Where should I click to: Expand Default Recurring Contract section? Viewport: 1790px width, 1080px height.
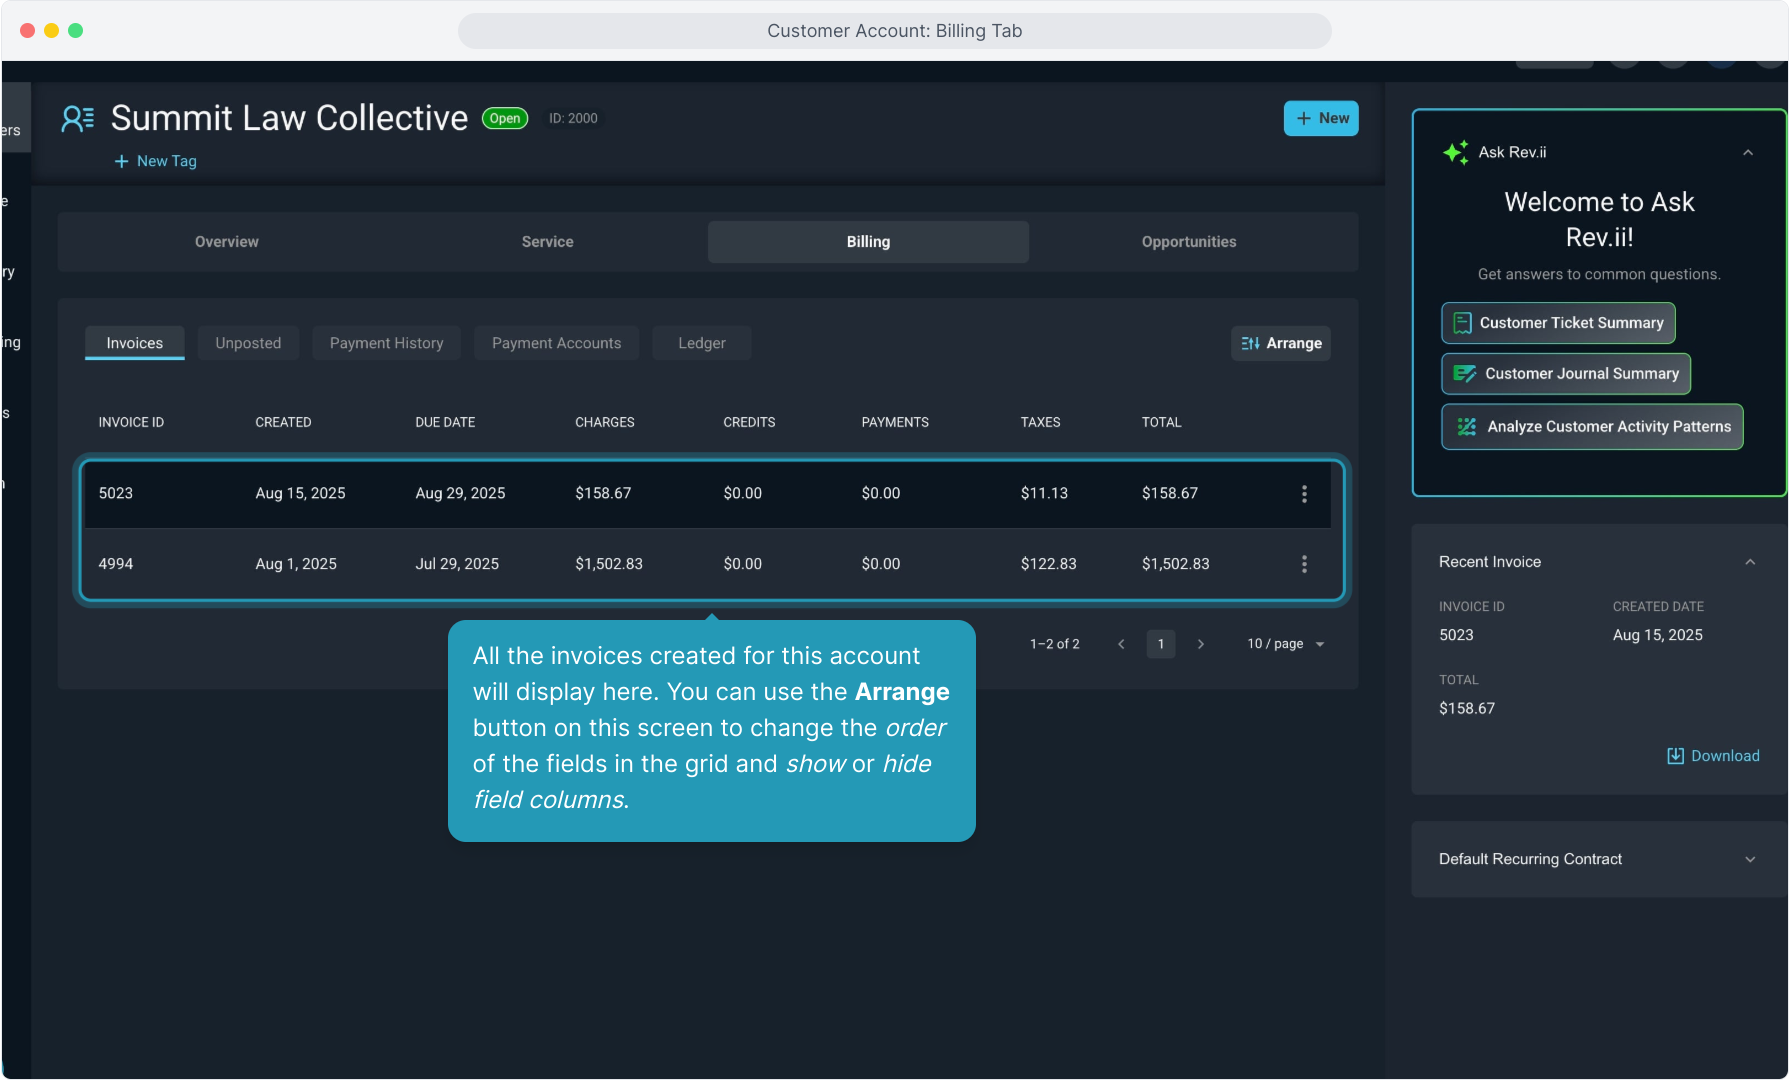coord(1750,860)
